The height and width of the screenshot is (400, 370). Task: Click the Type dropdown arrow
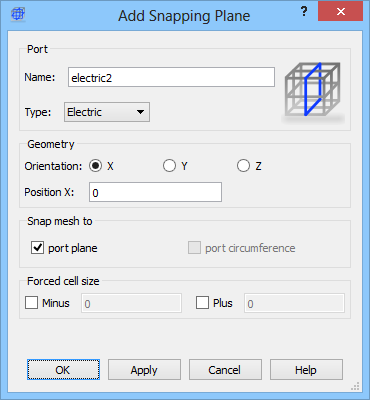[x=141, y=112]
